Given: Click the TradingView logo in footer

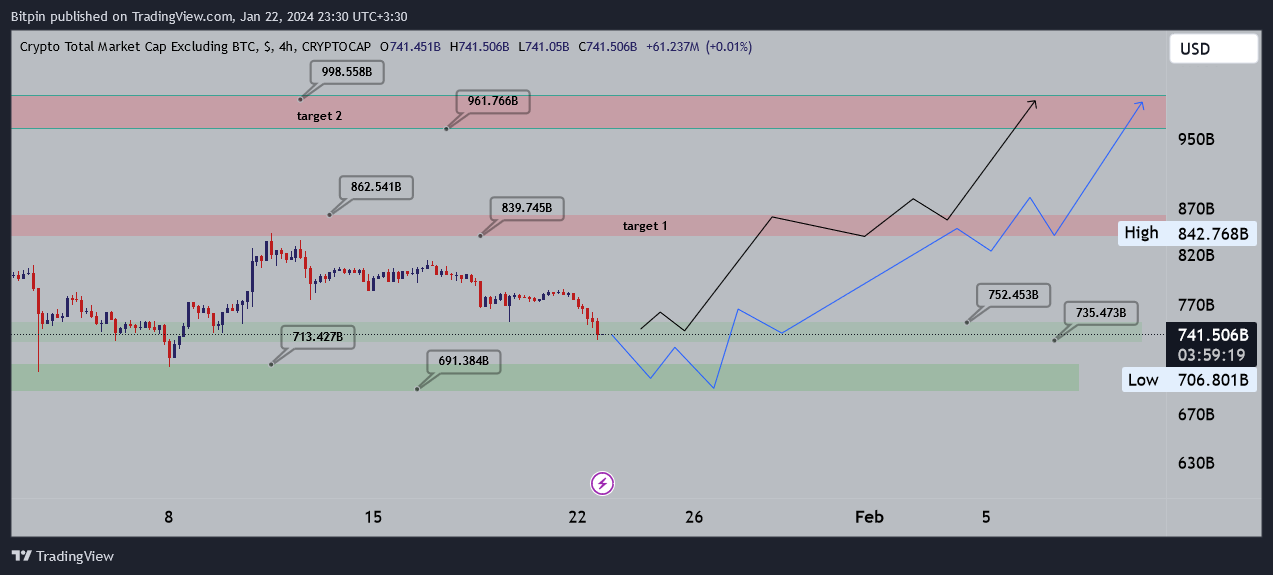Looking at the screenshot, I should point(63,556).
